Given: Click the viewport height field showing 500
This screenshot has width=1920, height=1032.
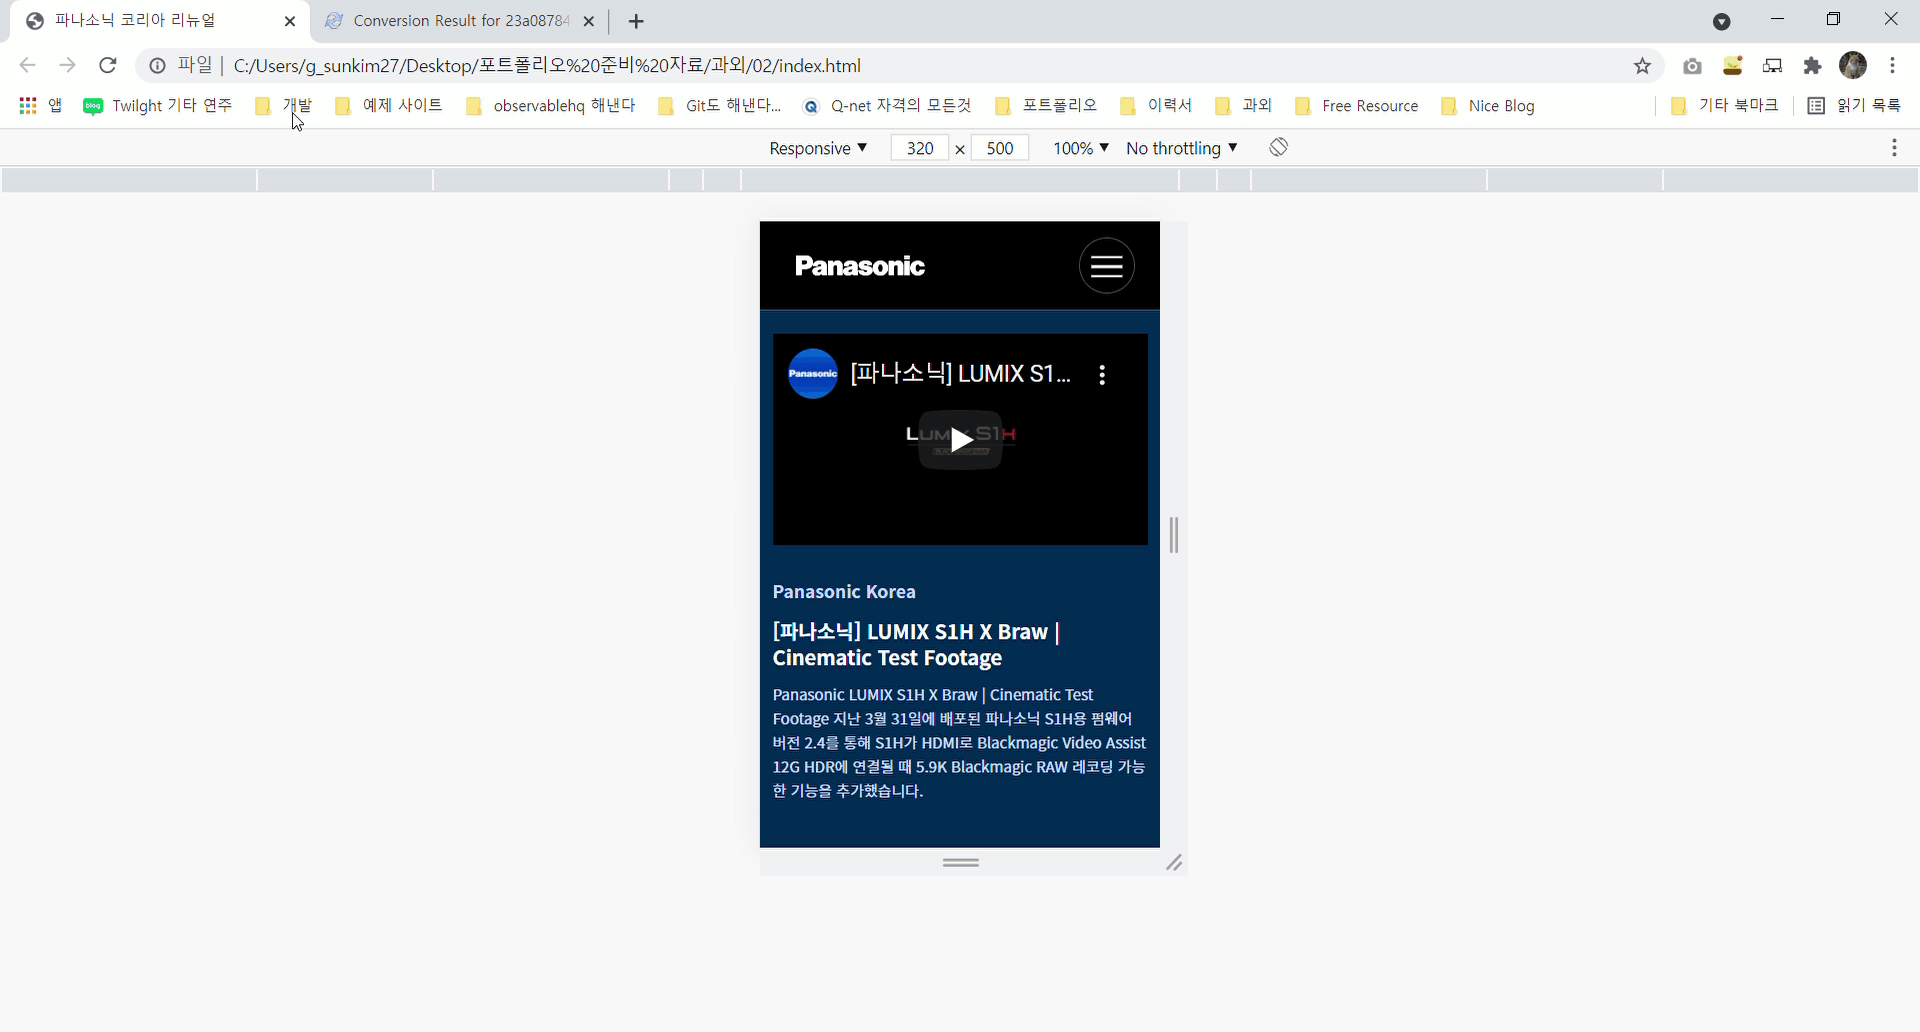Looking at the screenshot, I should coord(999,148).
